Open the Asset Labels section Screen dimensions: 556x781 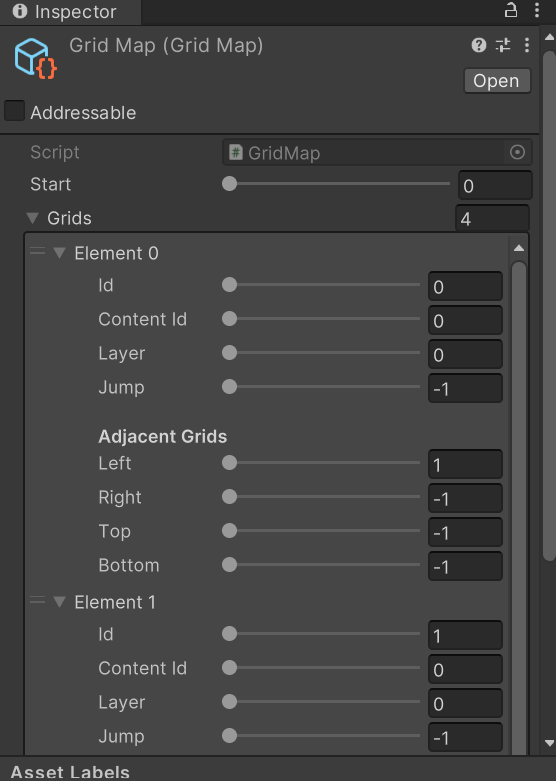[x=70, y=772]
